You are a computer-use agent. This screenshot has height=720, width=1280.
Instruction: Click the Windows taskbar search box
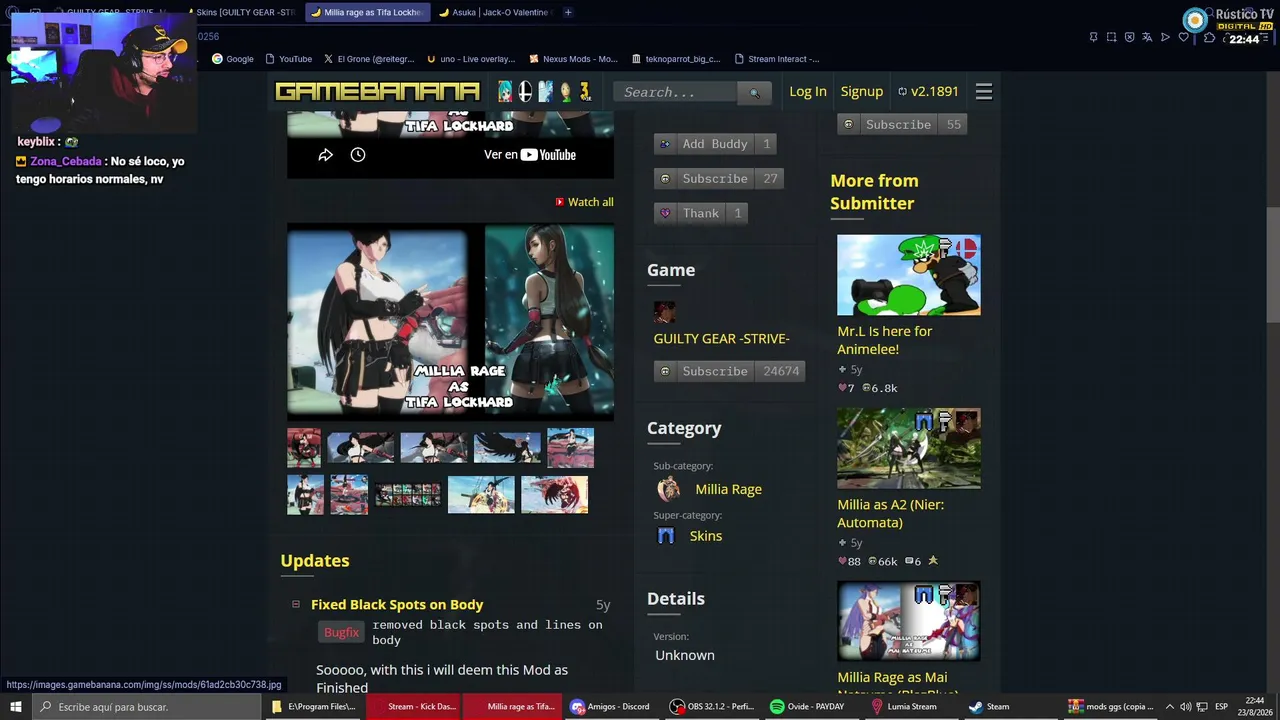pyautogui.click(x=145, y=707)
